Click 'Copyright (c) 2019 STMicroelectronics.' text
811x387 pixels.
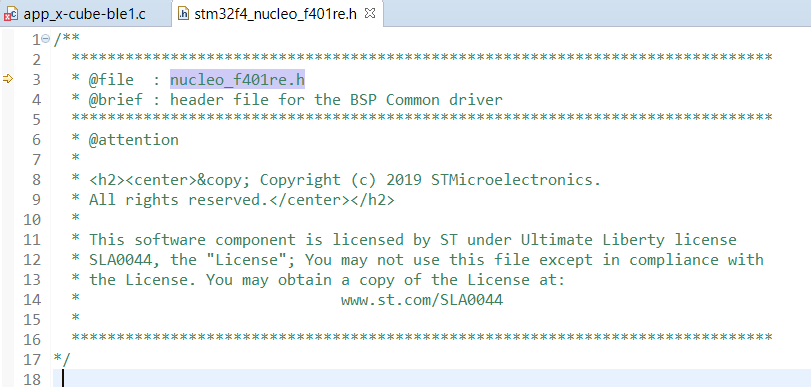pyautogui.click(x=430, y=180)
